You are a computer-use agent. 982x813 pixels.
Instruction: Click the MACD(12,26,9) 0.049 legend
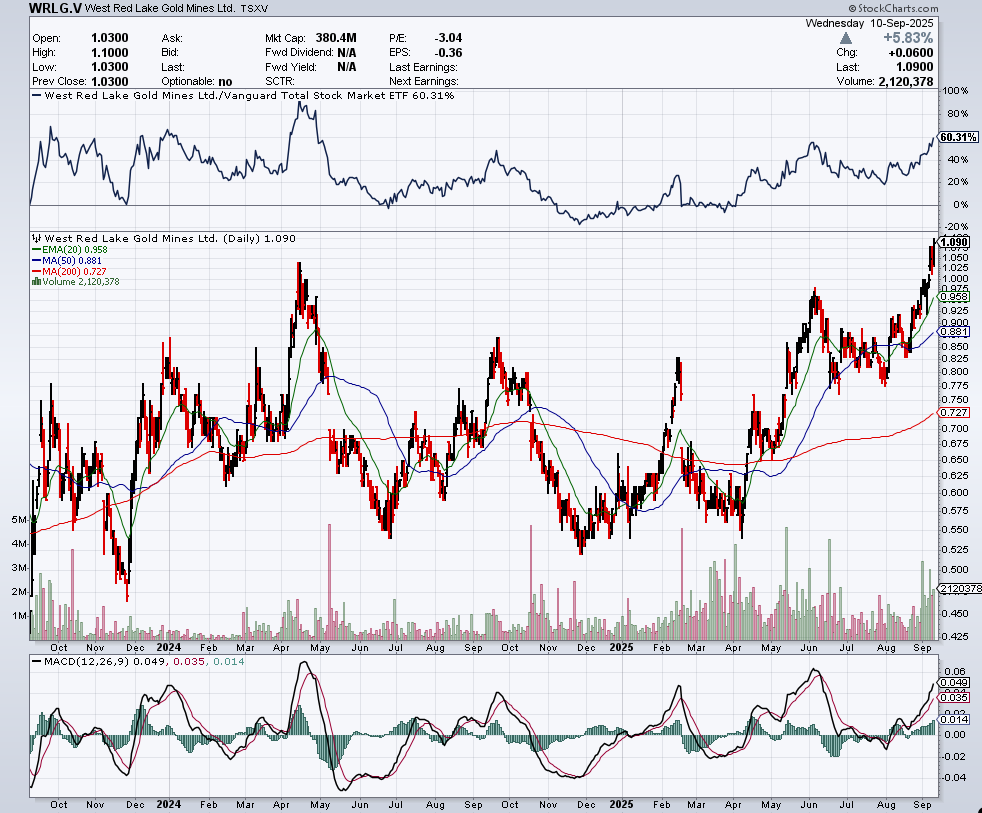point(100,662)
